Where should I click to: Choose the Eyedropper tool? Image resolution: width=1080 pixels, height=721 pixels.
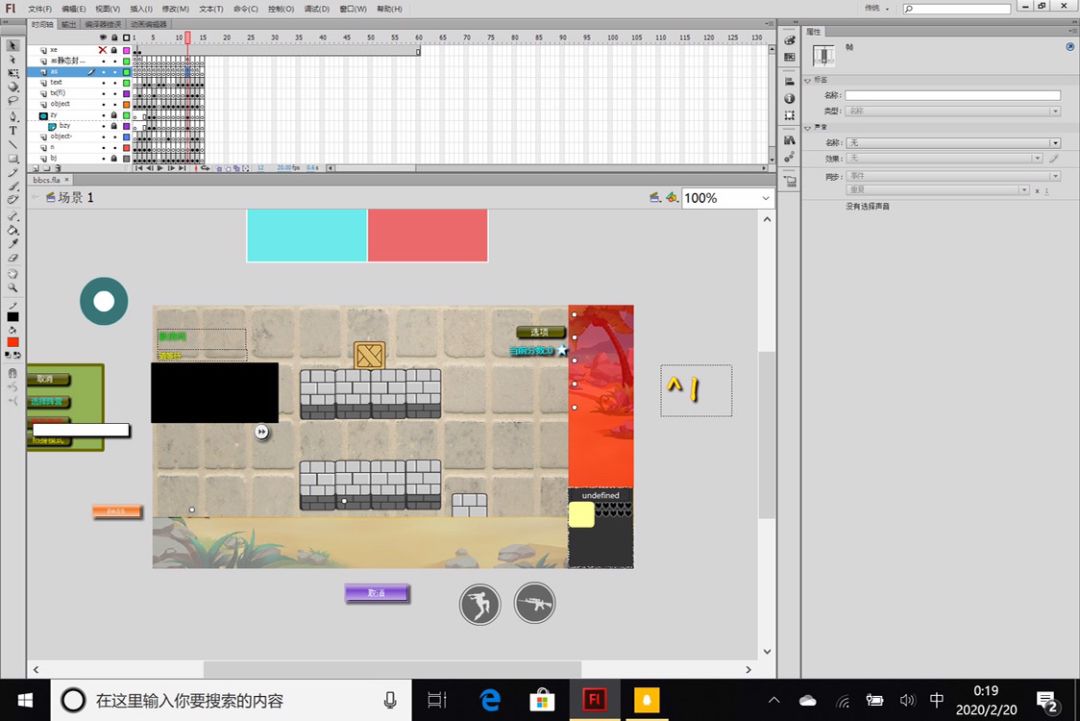pos(13,243)
